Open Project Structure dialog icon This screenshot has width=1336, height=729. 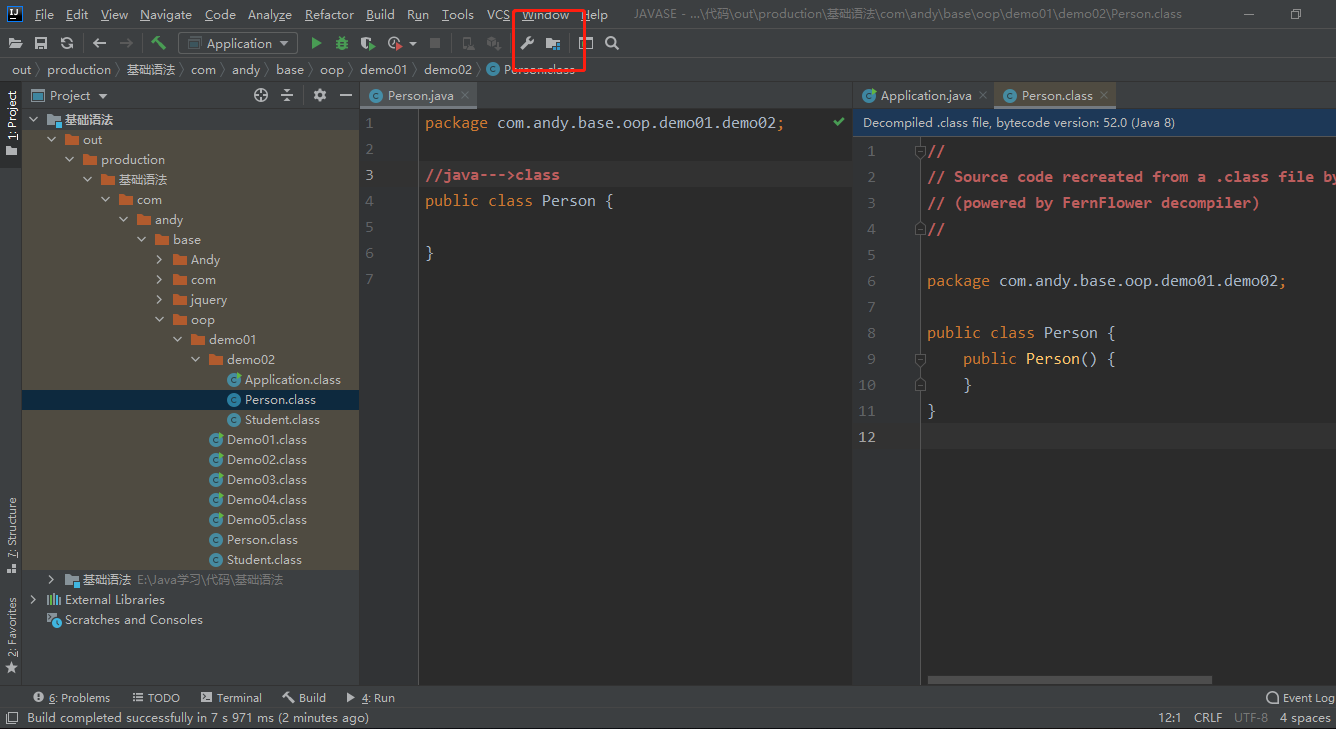point(552,43)
